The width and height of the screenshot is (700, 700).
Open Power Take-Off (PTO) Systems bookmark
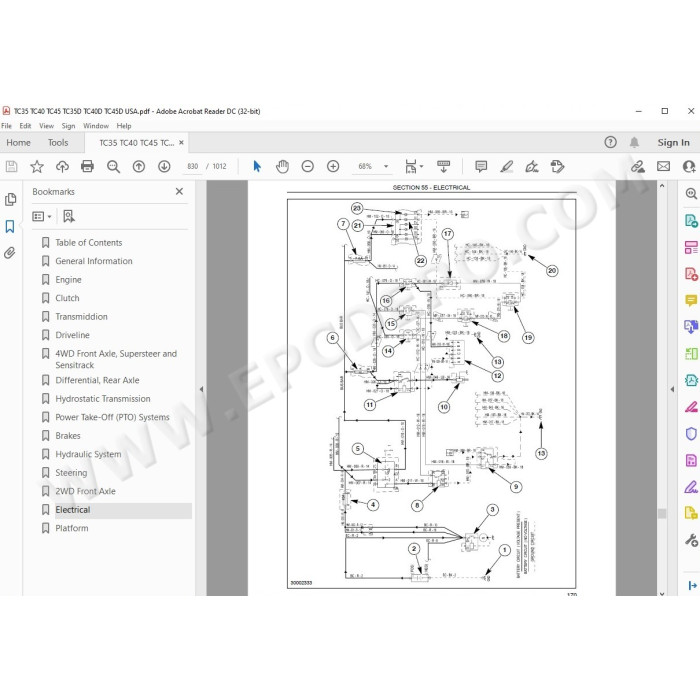(x=112, y=417)
